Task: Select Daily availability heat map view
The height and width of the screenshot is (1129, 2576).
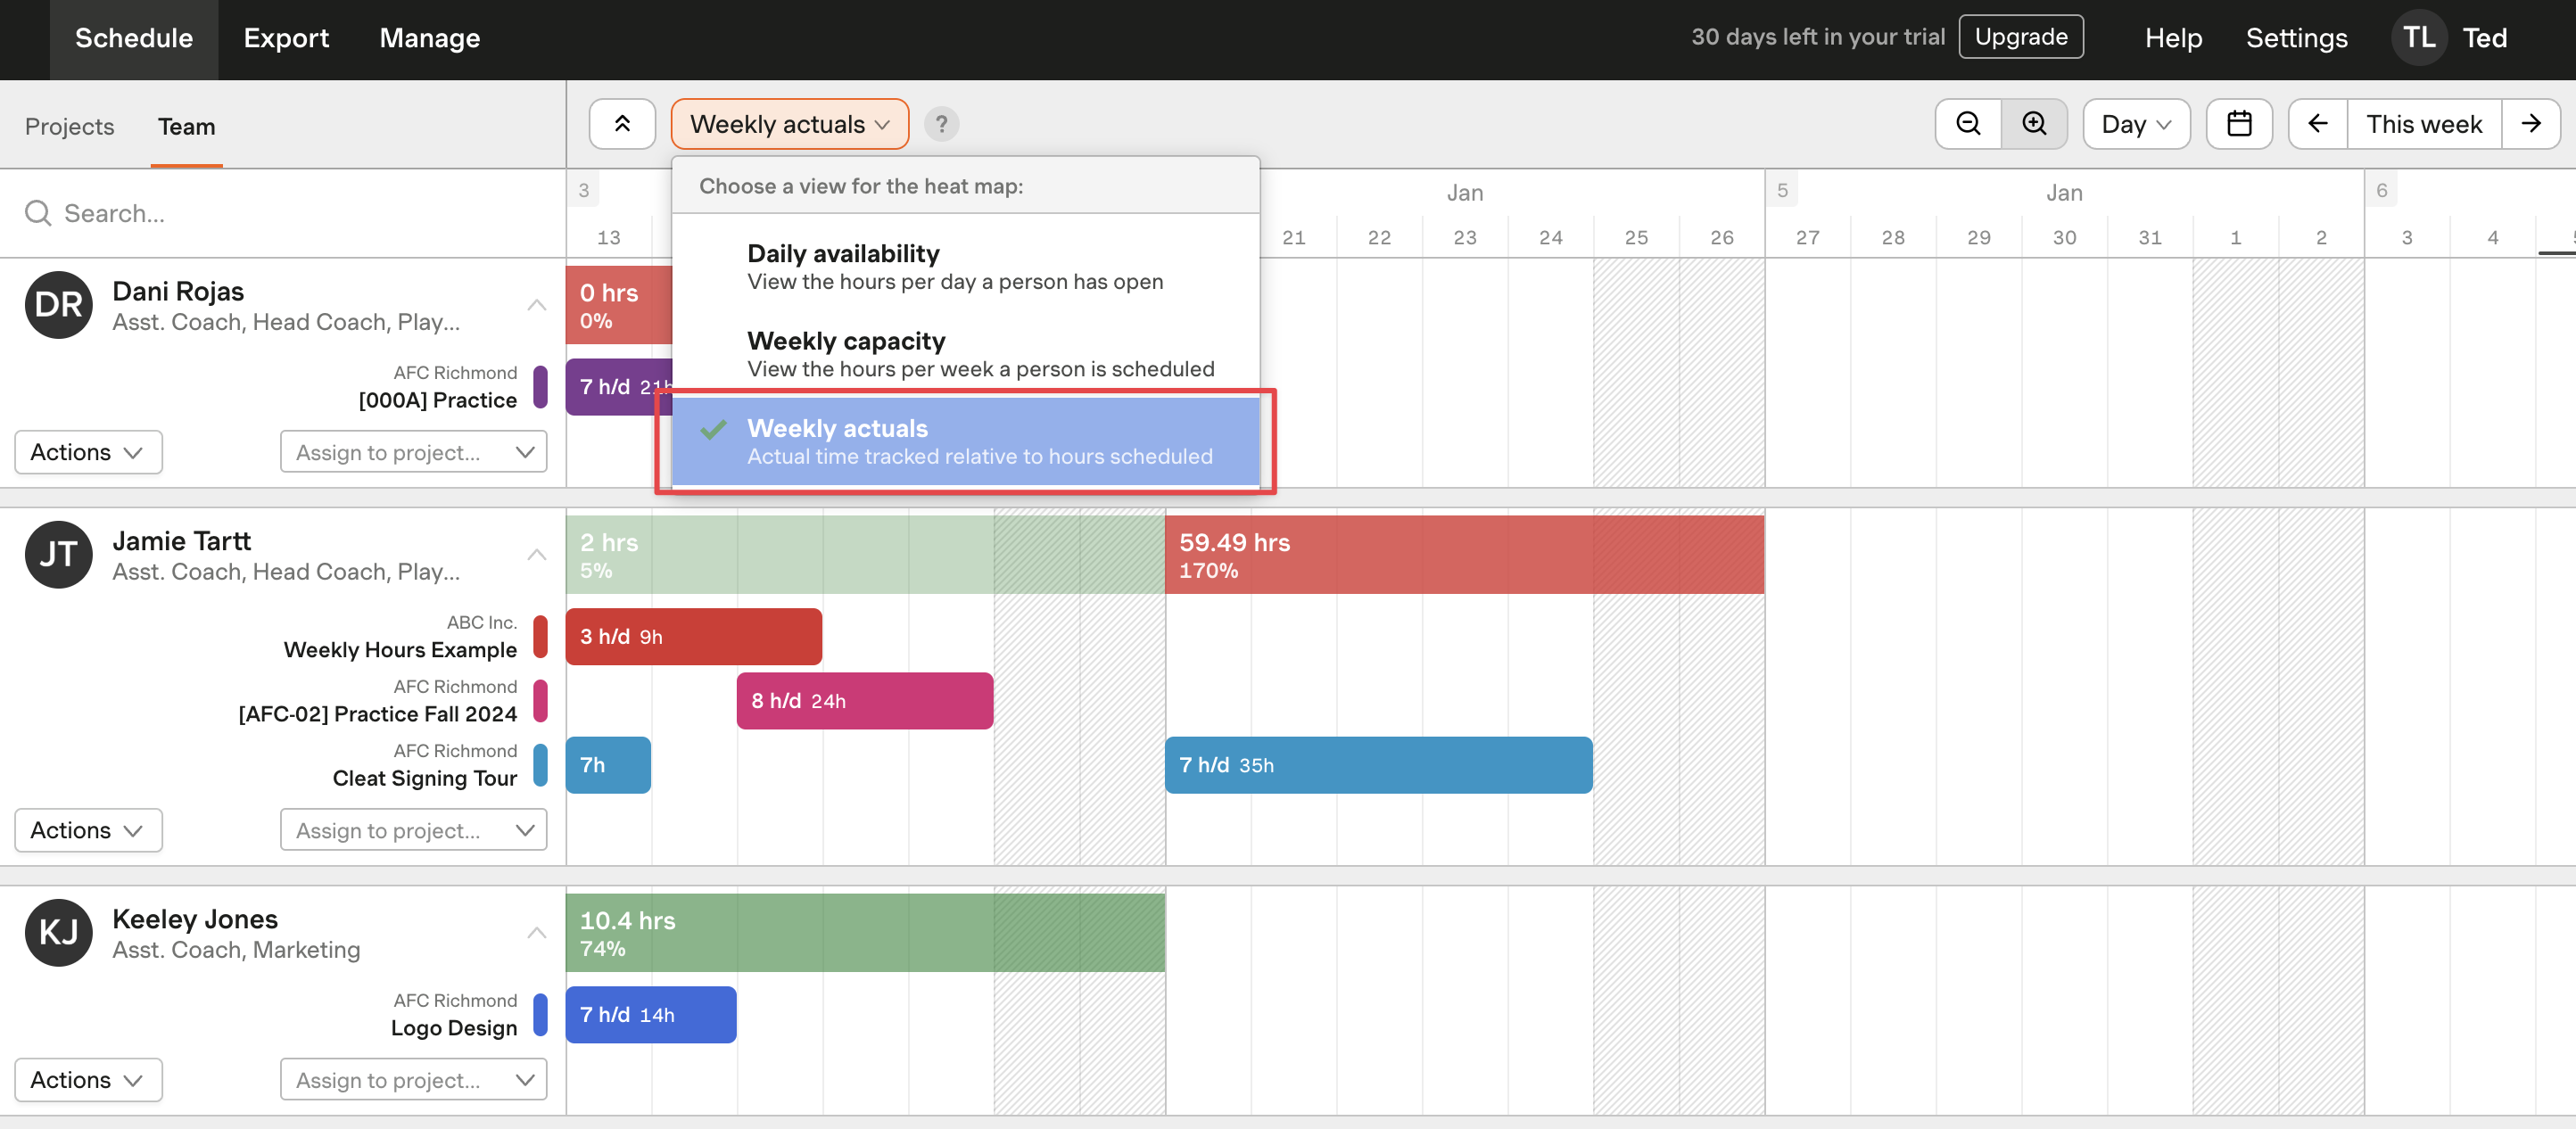Action: pos(965,267)
